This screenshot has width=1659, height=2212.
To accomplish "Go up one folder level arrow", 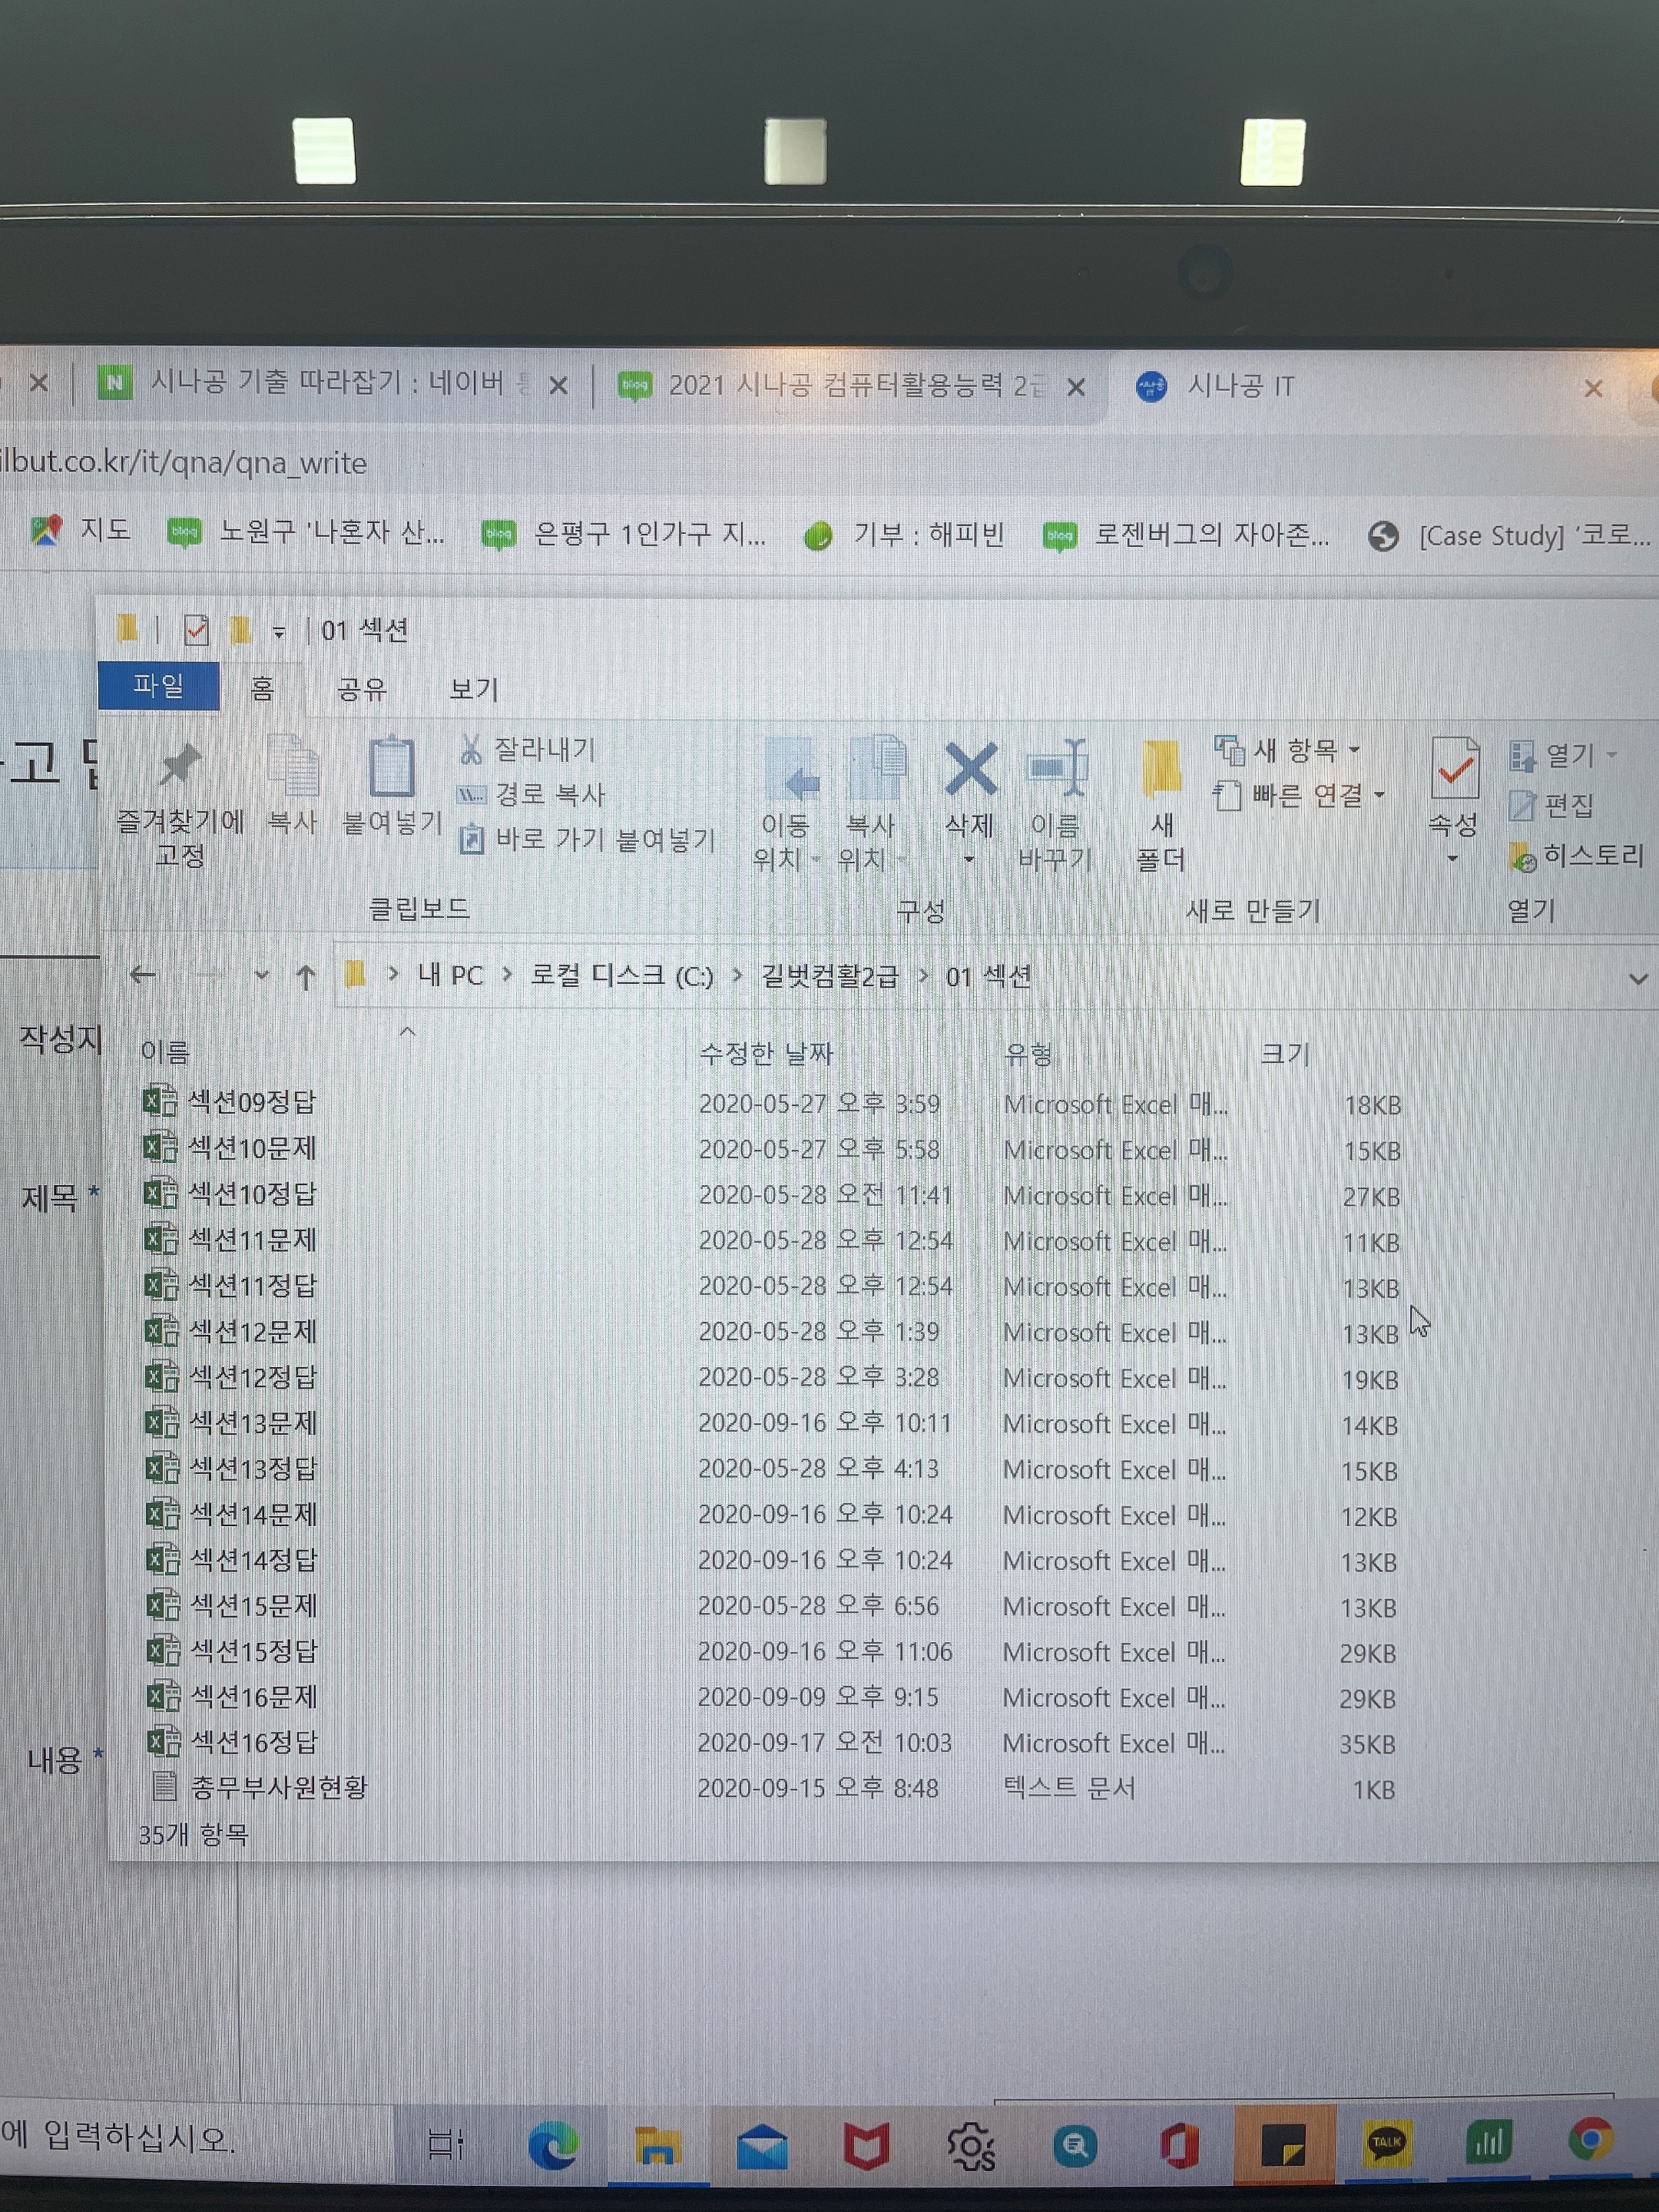I will (305, 976).
